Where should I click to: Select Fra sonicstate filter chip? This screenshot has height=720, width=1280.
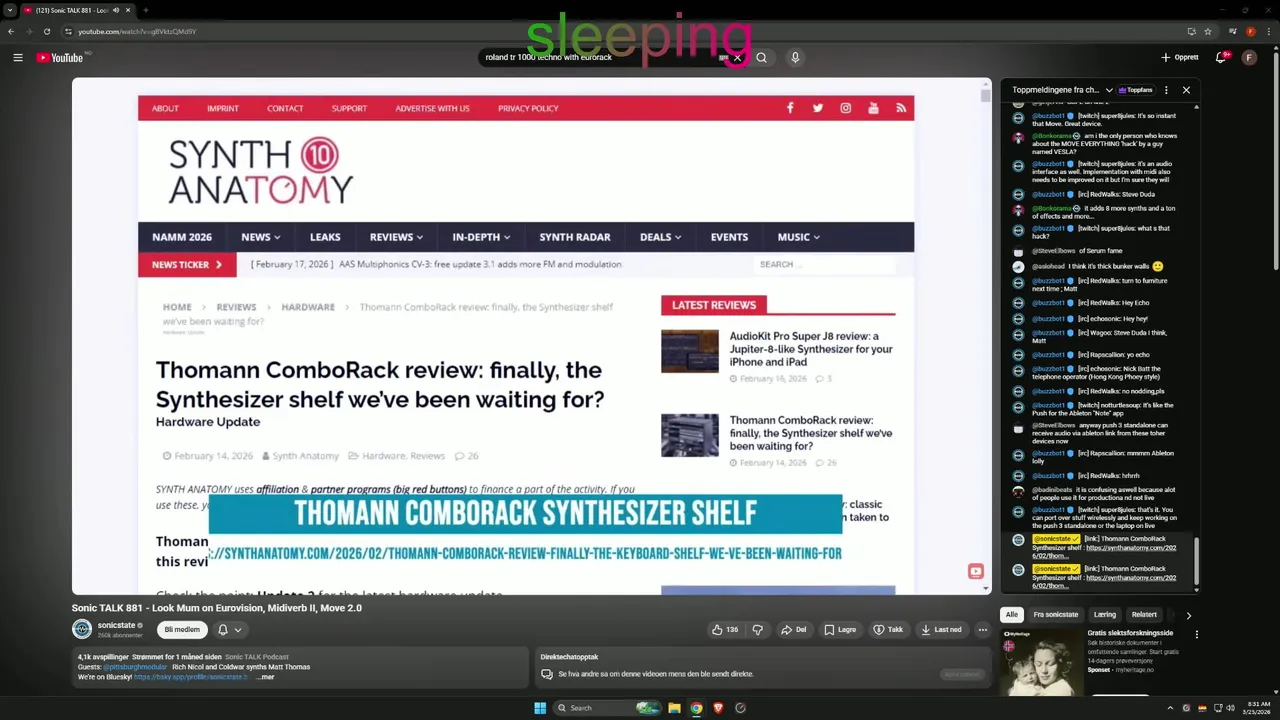pos(1056,615)
